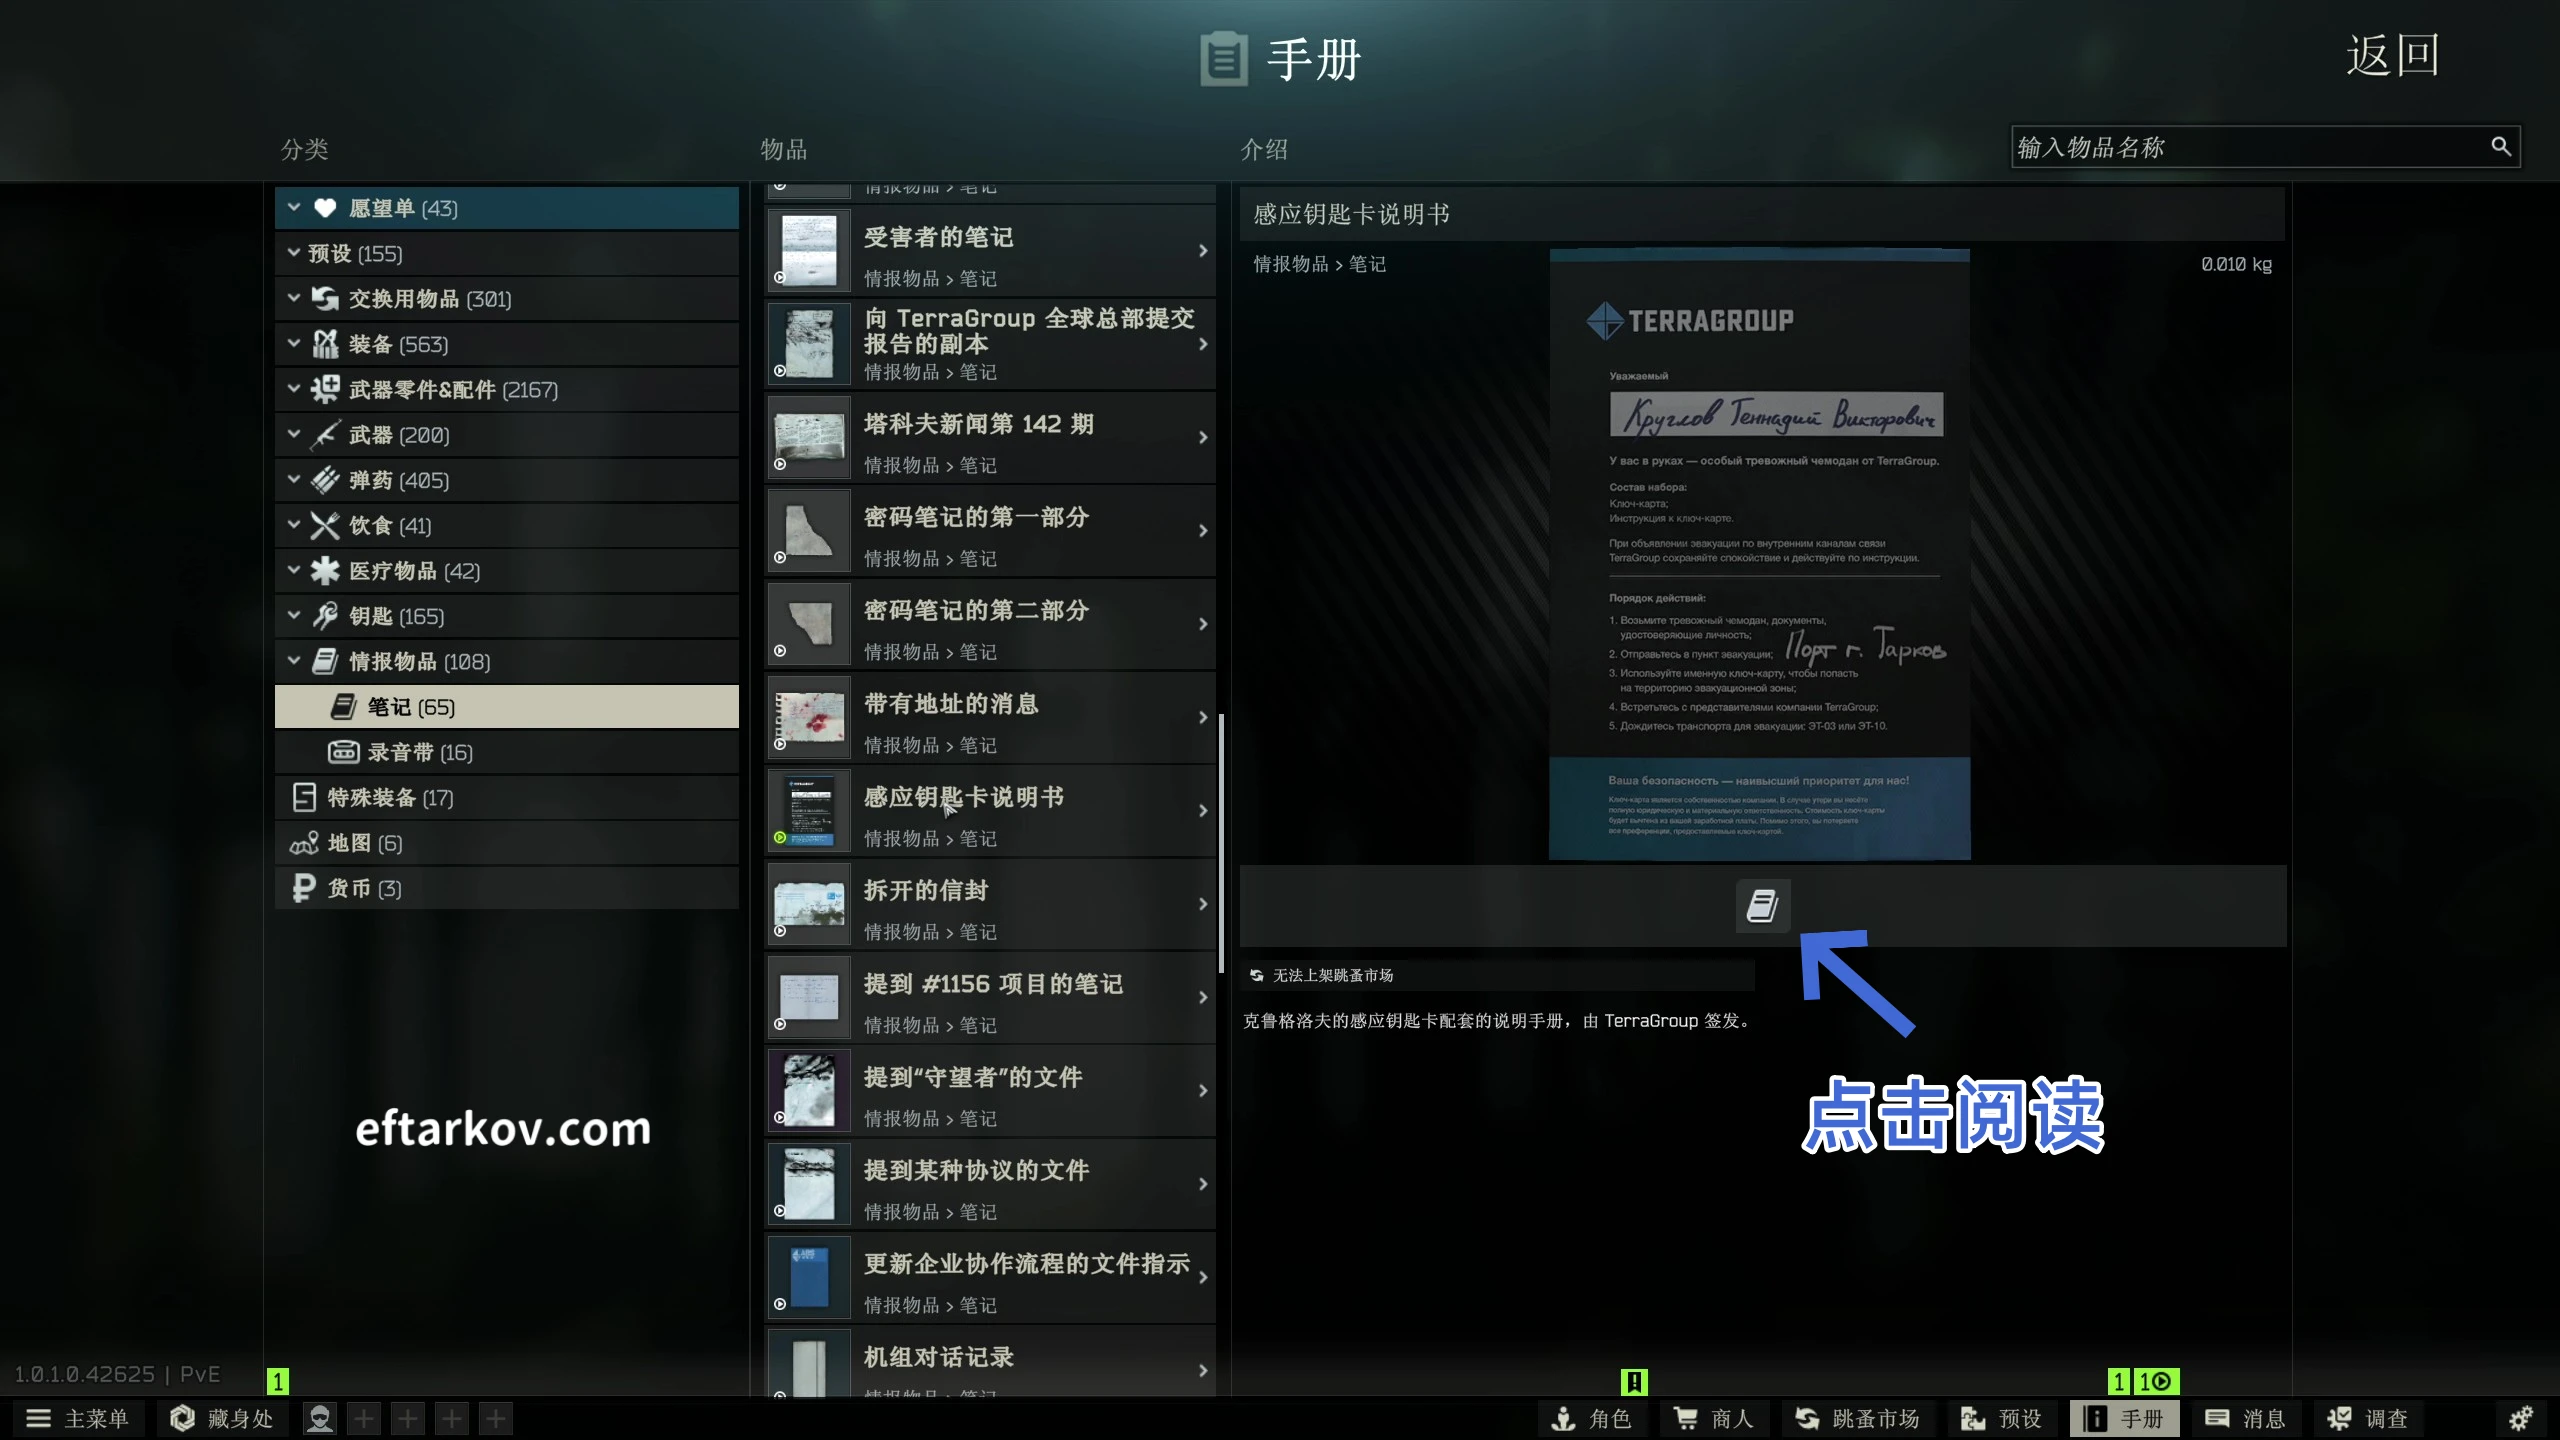The height and width of the screenshot is (1440, 2560).
Task: Click the character face icon in the bottom bar
Action: (320, 1418)
